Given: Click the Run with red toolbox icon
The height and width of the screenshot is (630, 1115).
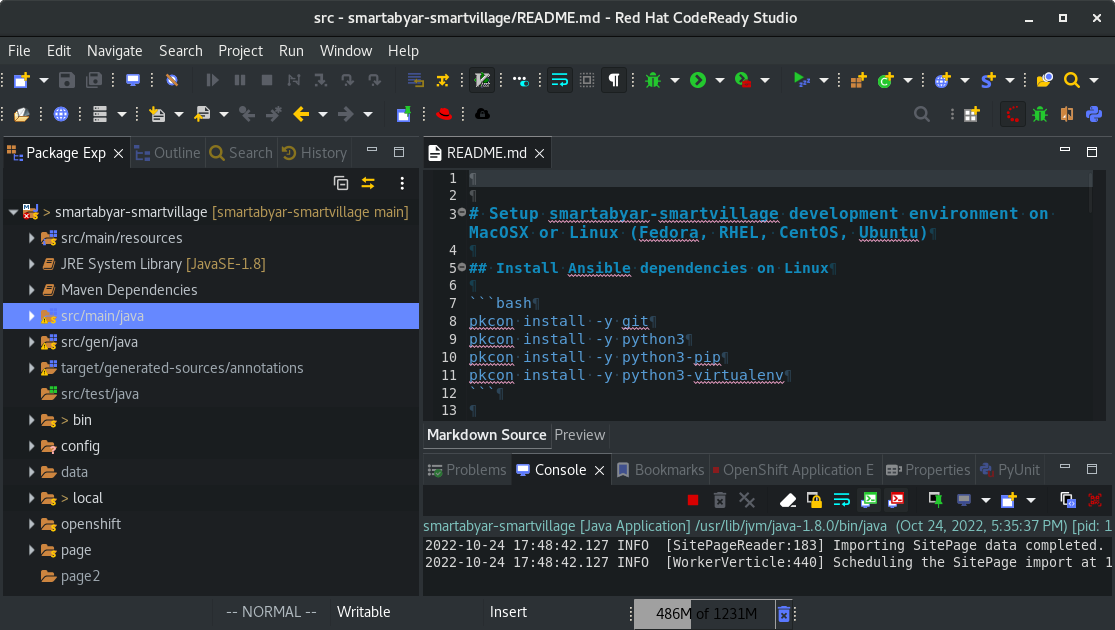Looking at the screenshot, I should [743, 80].
